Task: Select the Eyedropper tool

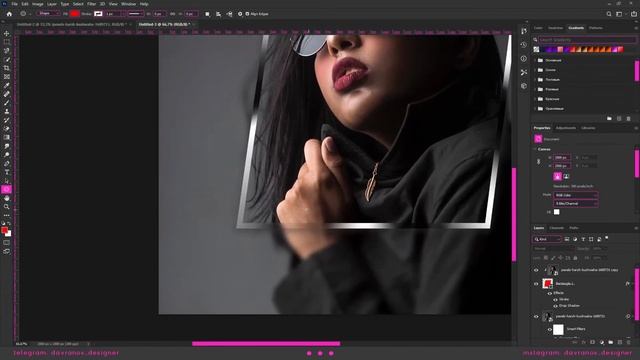Action: point(7,85)
